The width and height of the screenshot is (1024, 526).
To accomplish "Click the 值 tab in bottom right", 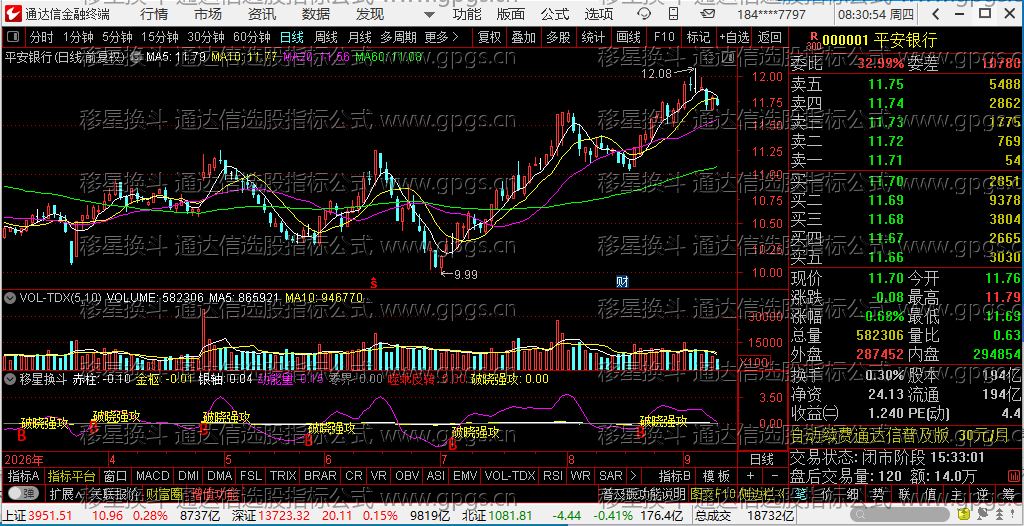I will (x=931, y=493).
